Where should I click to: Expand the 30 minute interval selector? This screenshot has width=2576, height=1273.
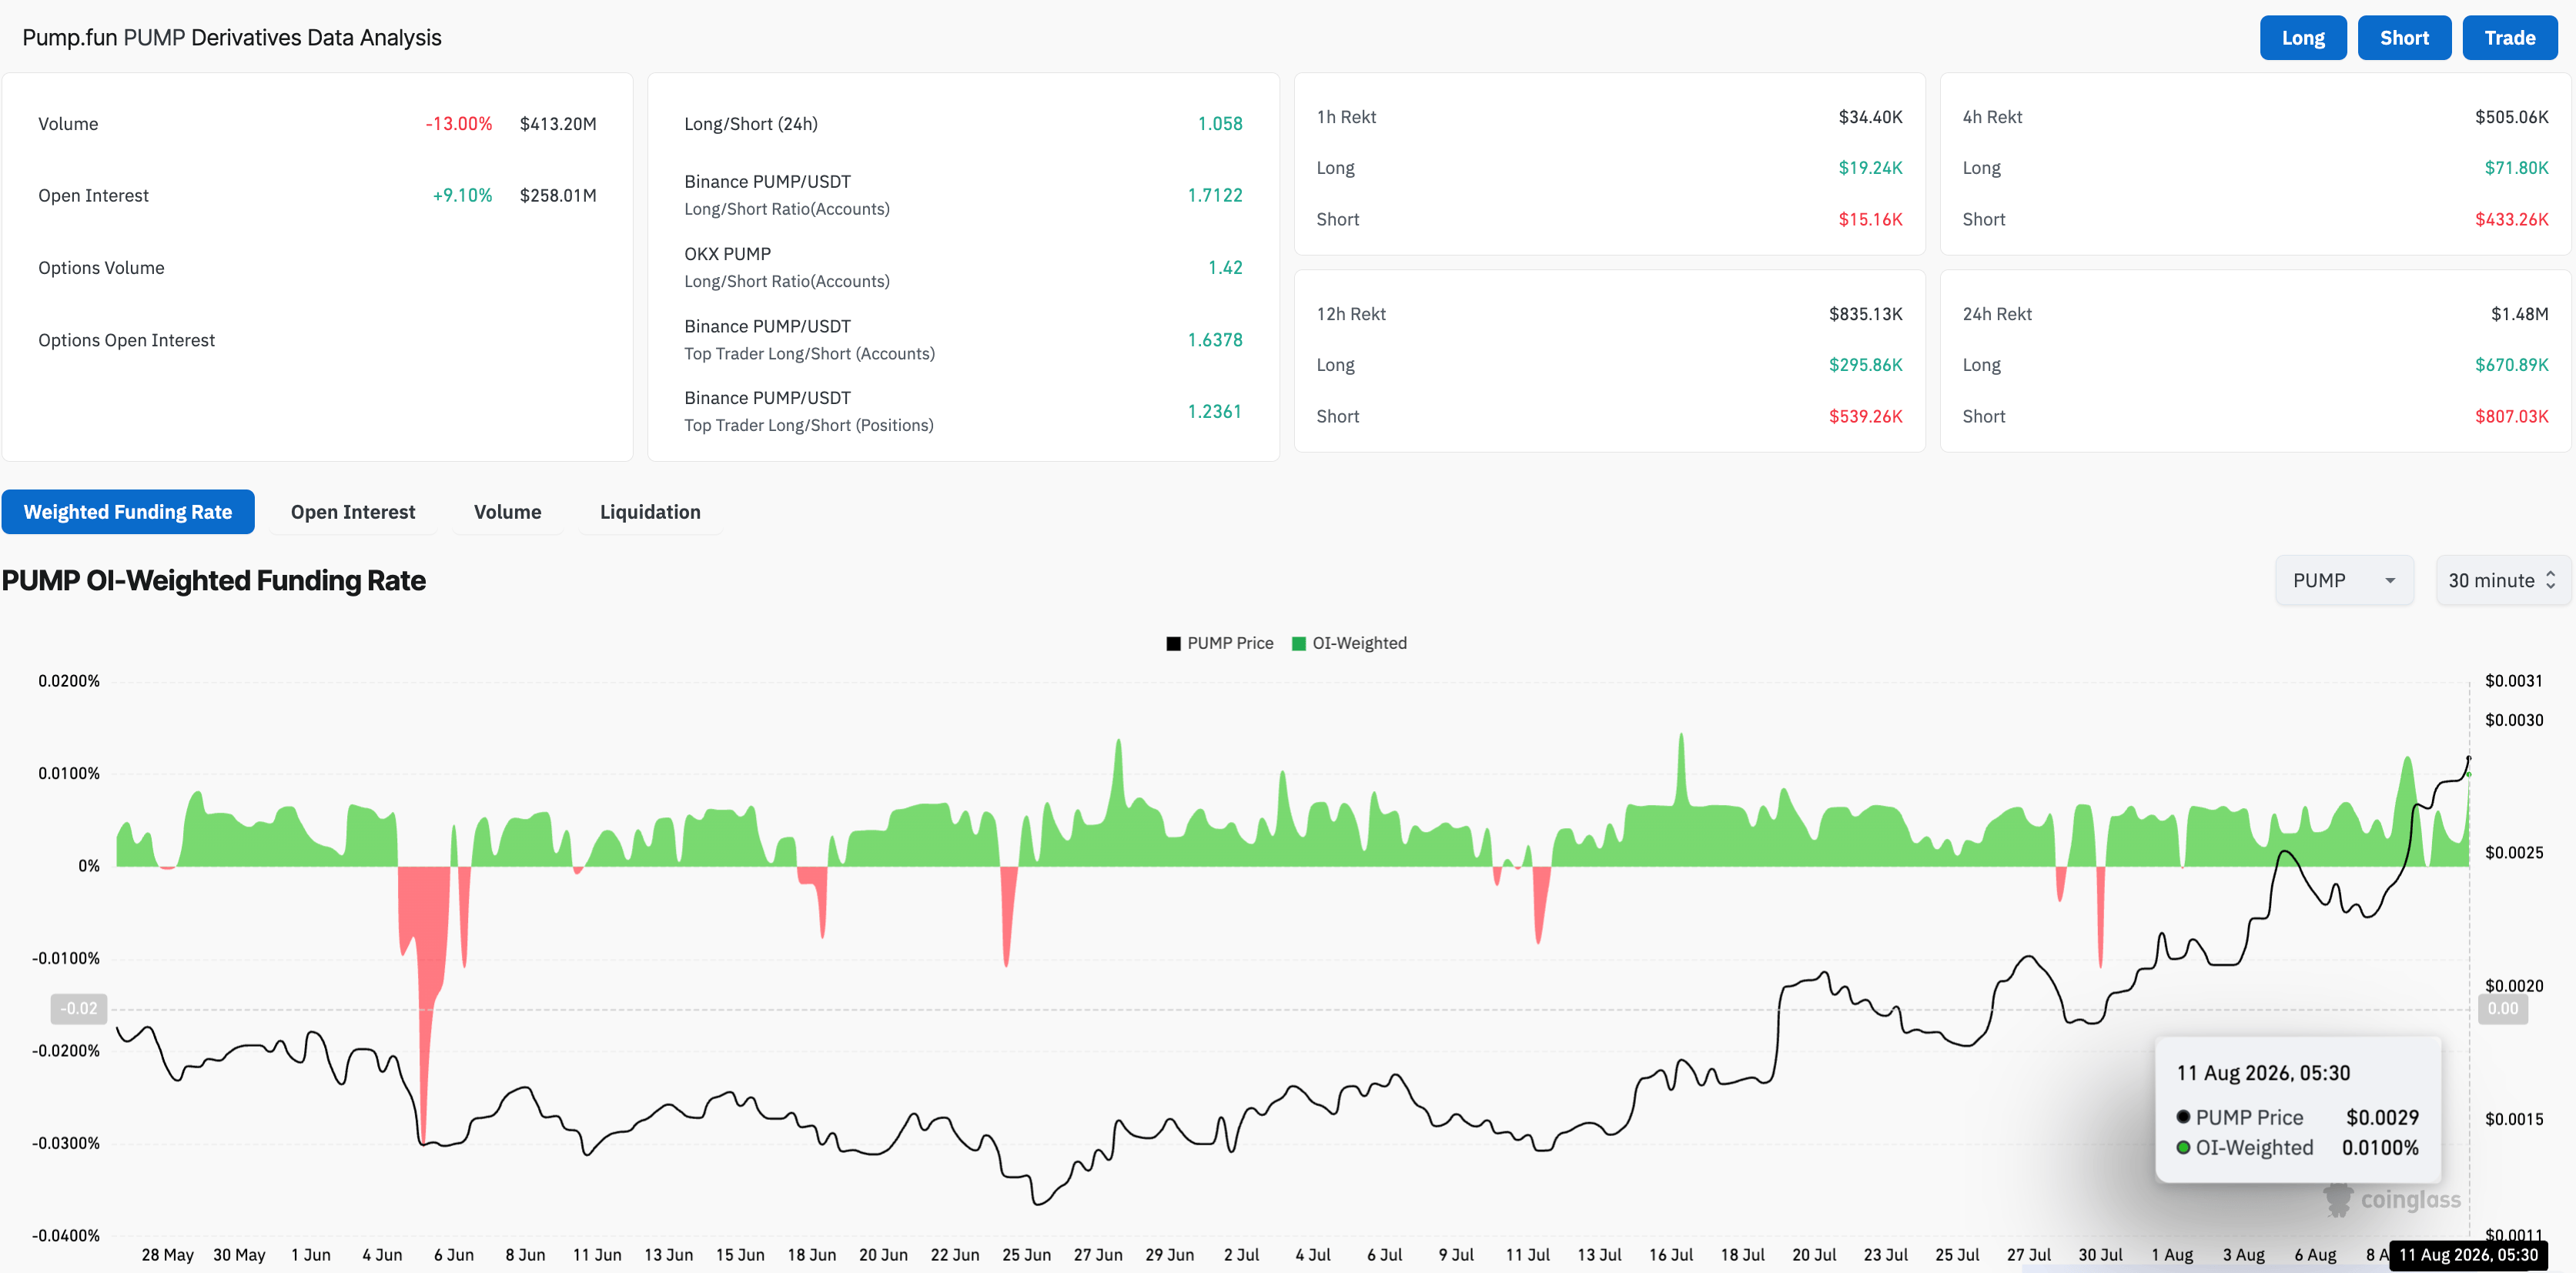click(x=2502, y=581)
